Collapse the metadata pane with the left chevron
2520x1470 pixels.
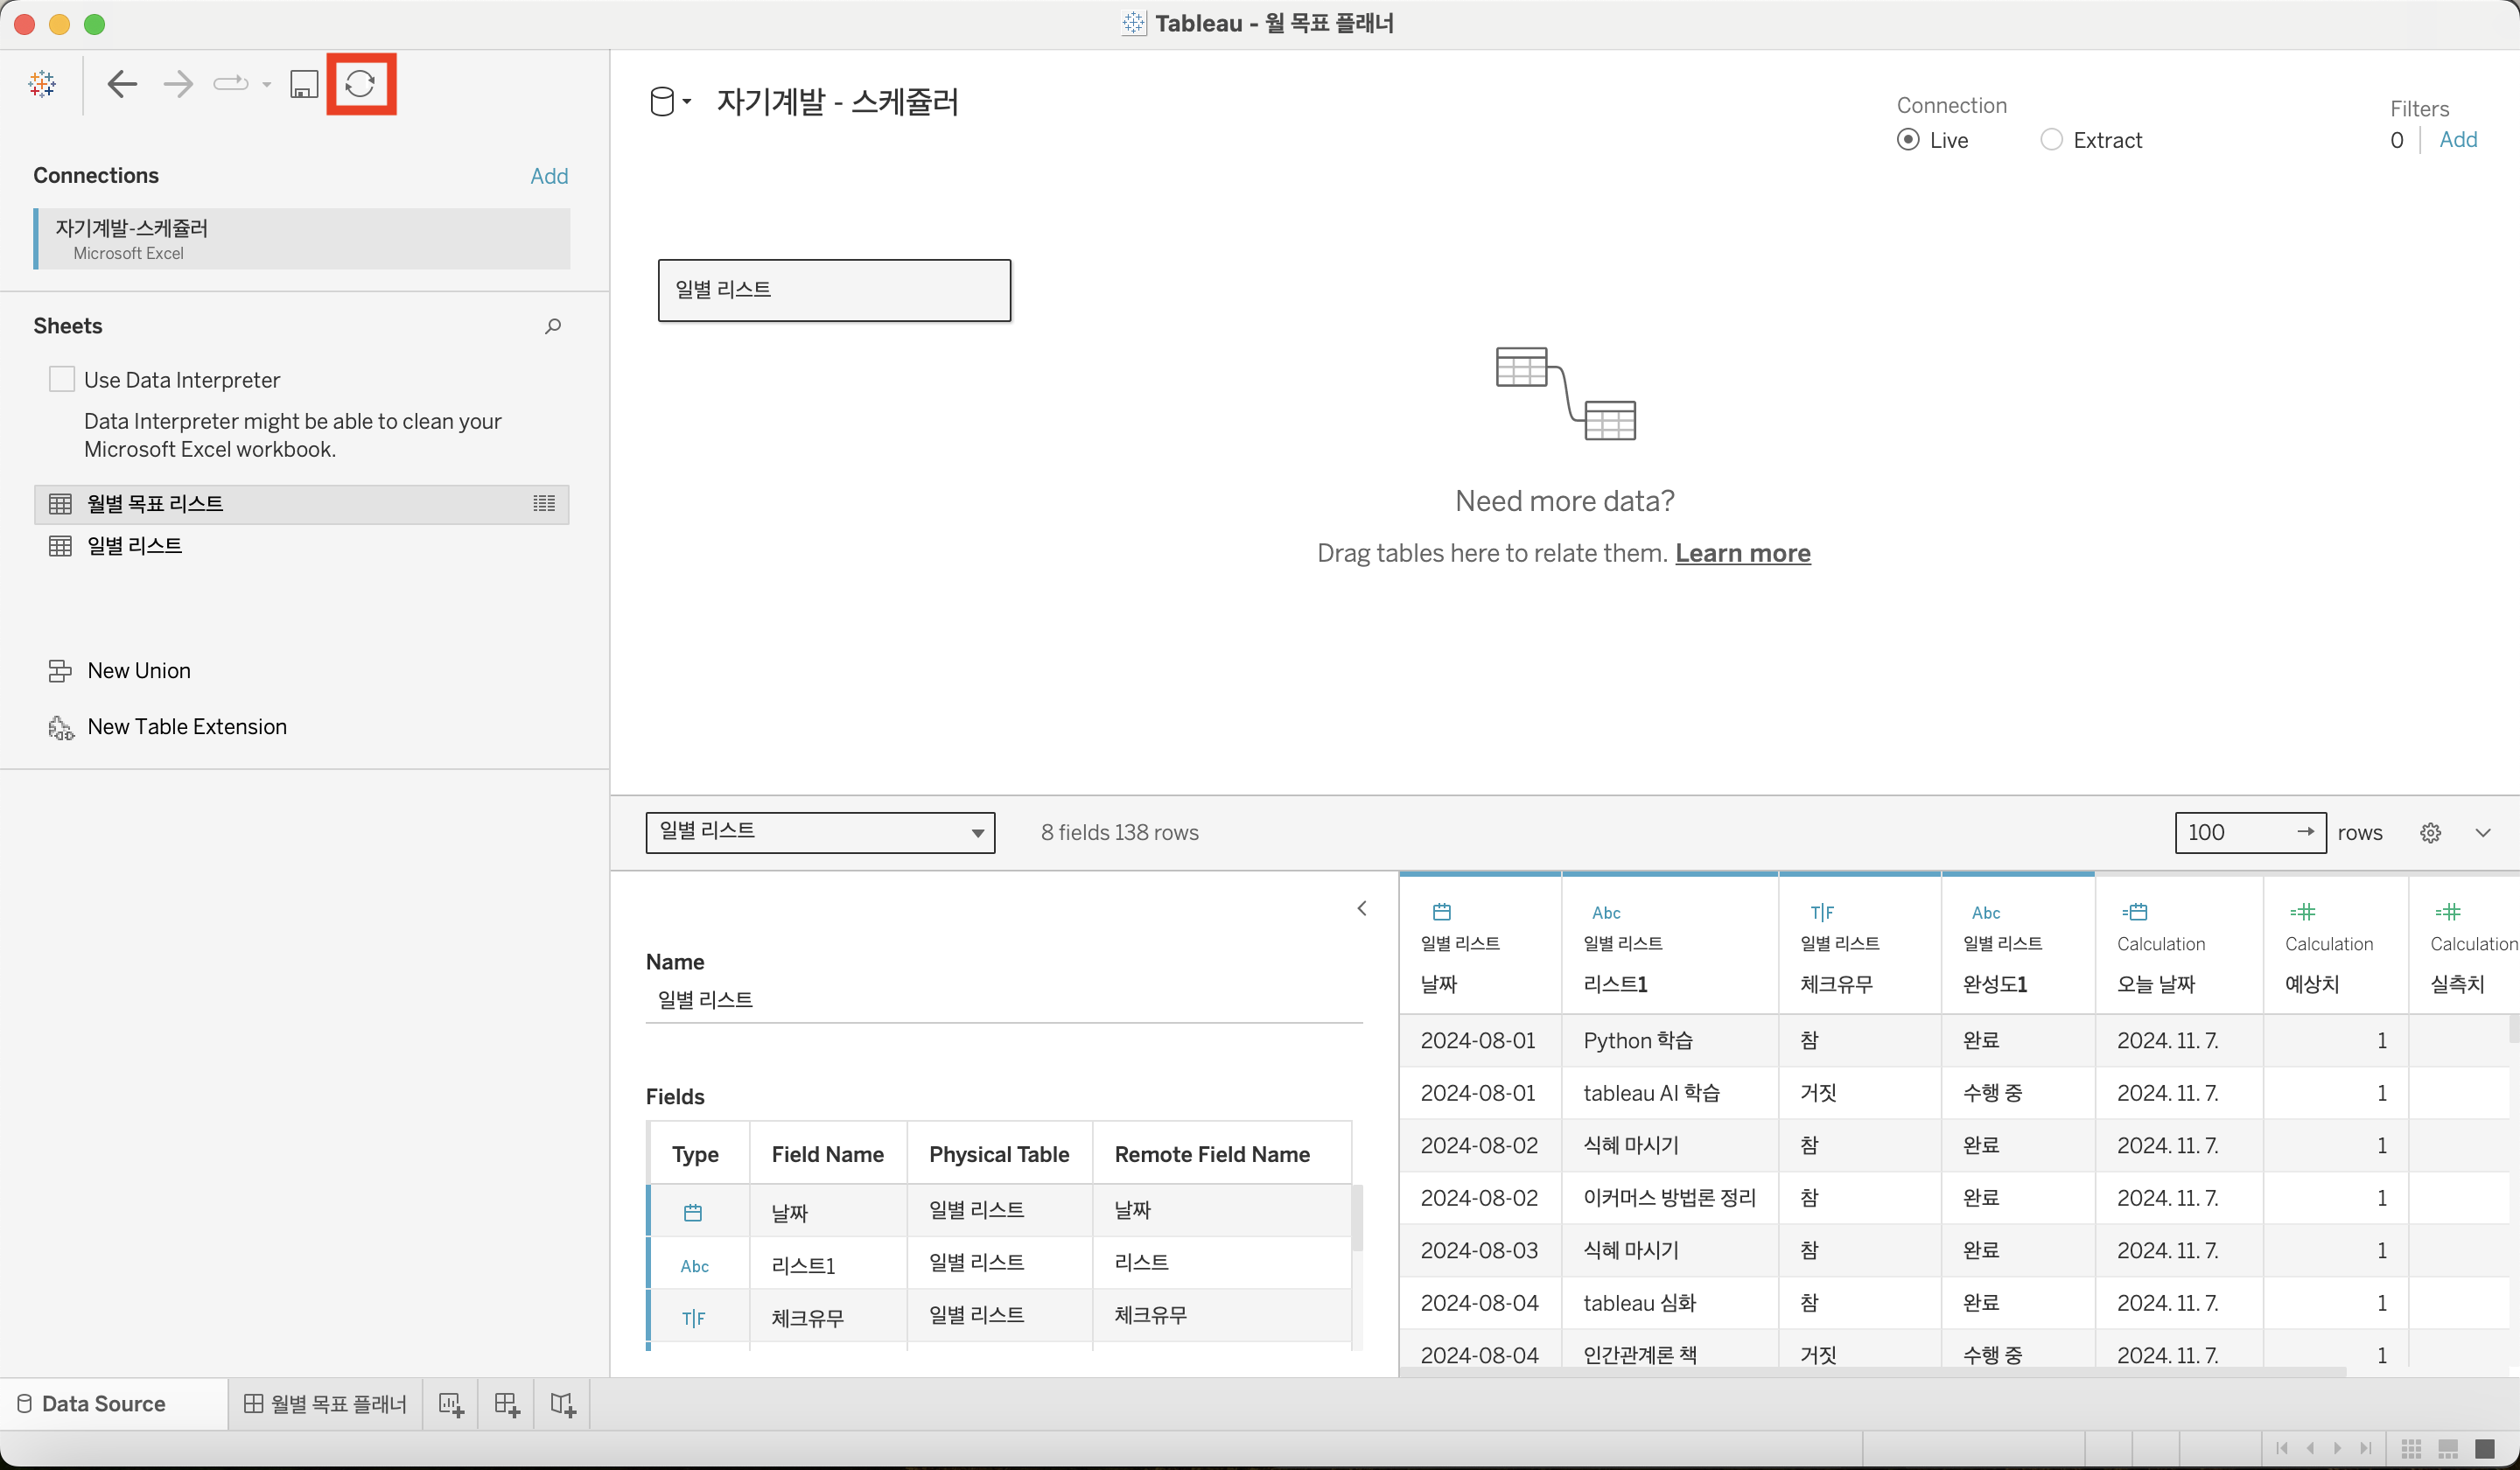pos(1362,909)
